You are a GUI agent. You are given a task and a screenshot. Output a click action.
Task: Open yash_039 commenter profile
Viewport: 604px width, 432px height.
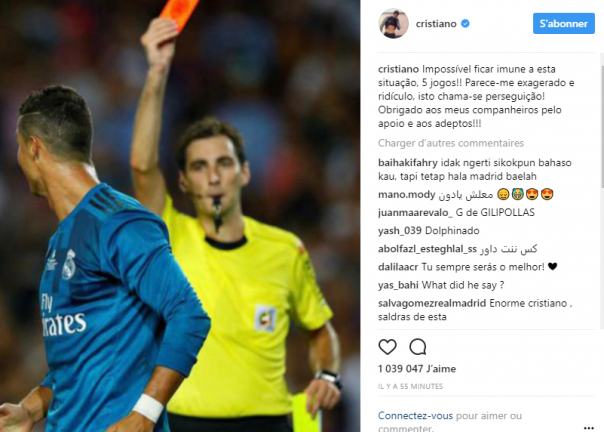click(x=399, y=231)
